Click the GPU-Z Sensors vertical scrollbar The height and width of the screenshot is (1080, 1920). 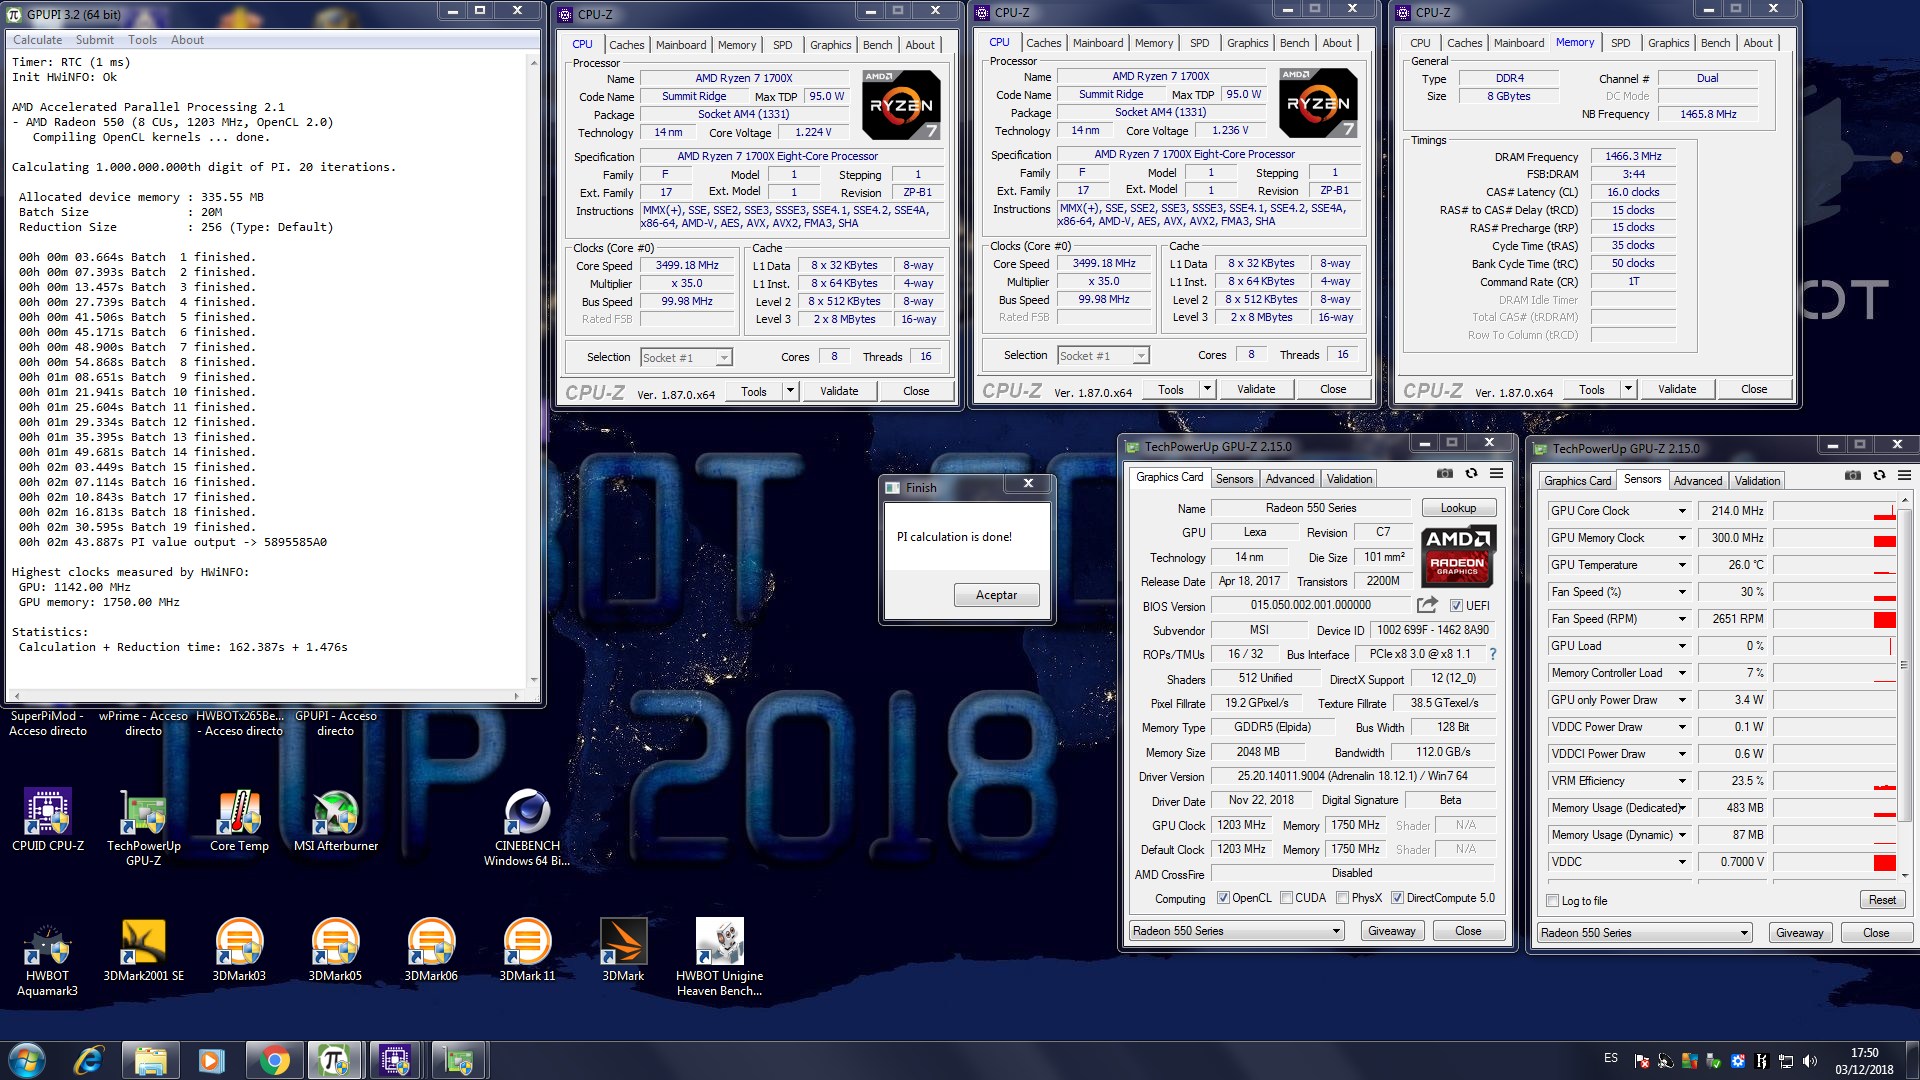[1904, 690]
